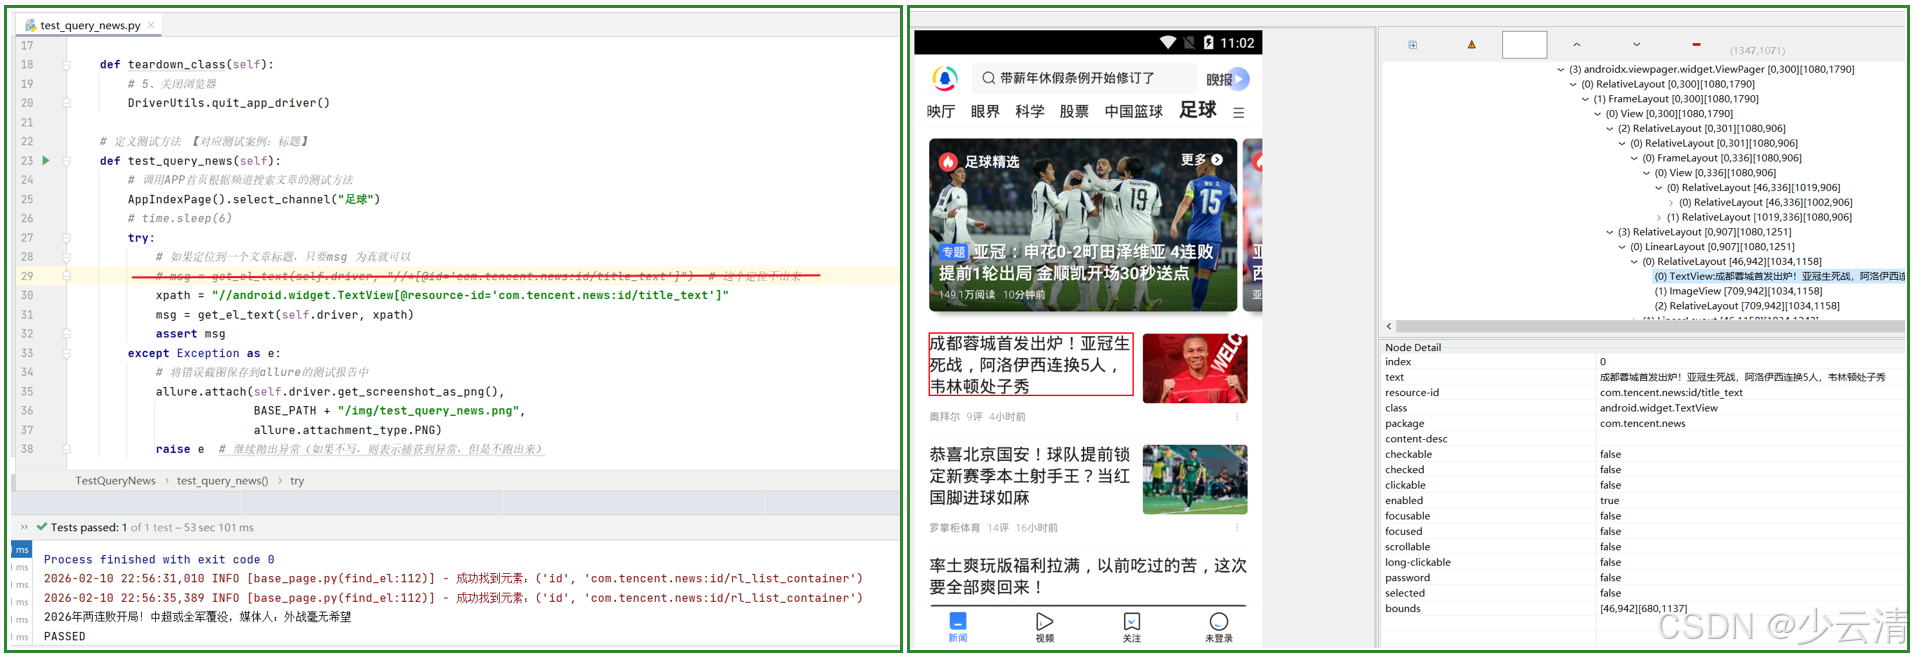
Task: Open the 中国篮球 channel tab
Action: click(1133, 111)
